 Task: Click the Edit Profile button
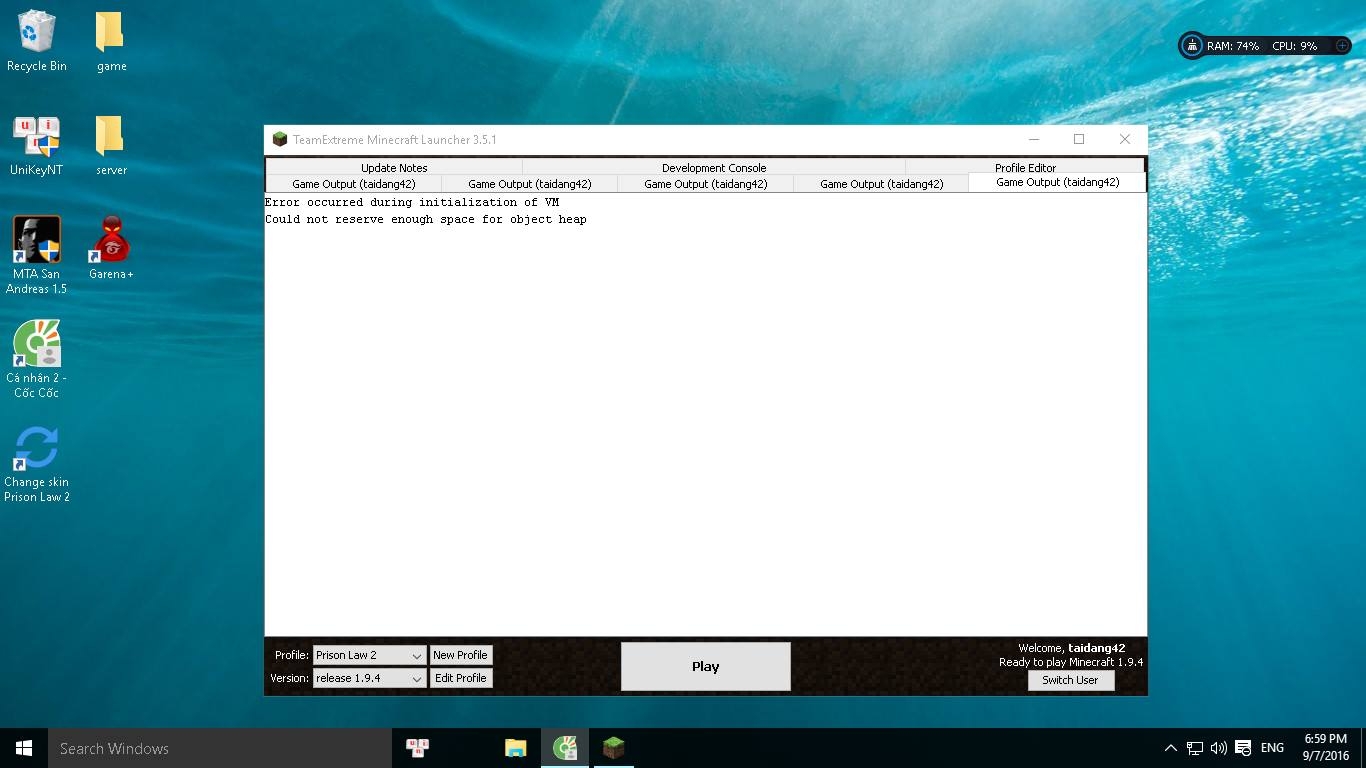pyautogui.click(x=460, y=678)
